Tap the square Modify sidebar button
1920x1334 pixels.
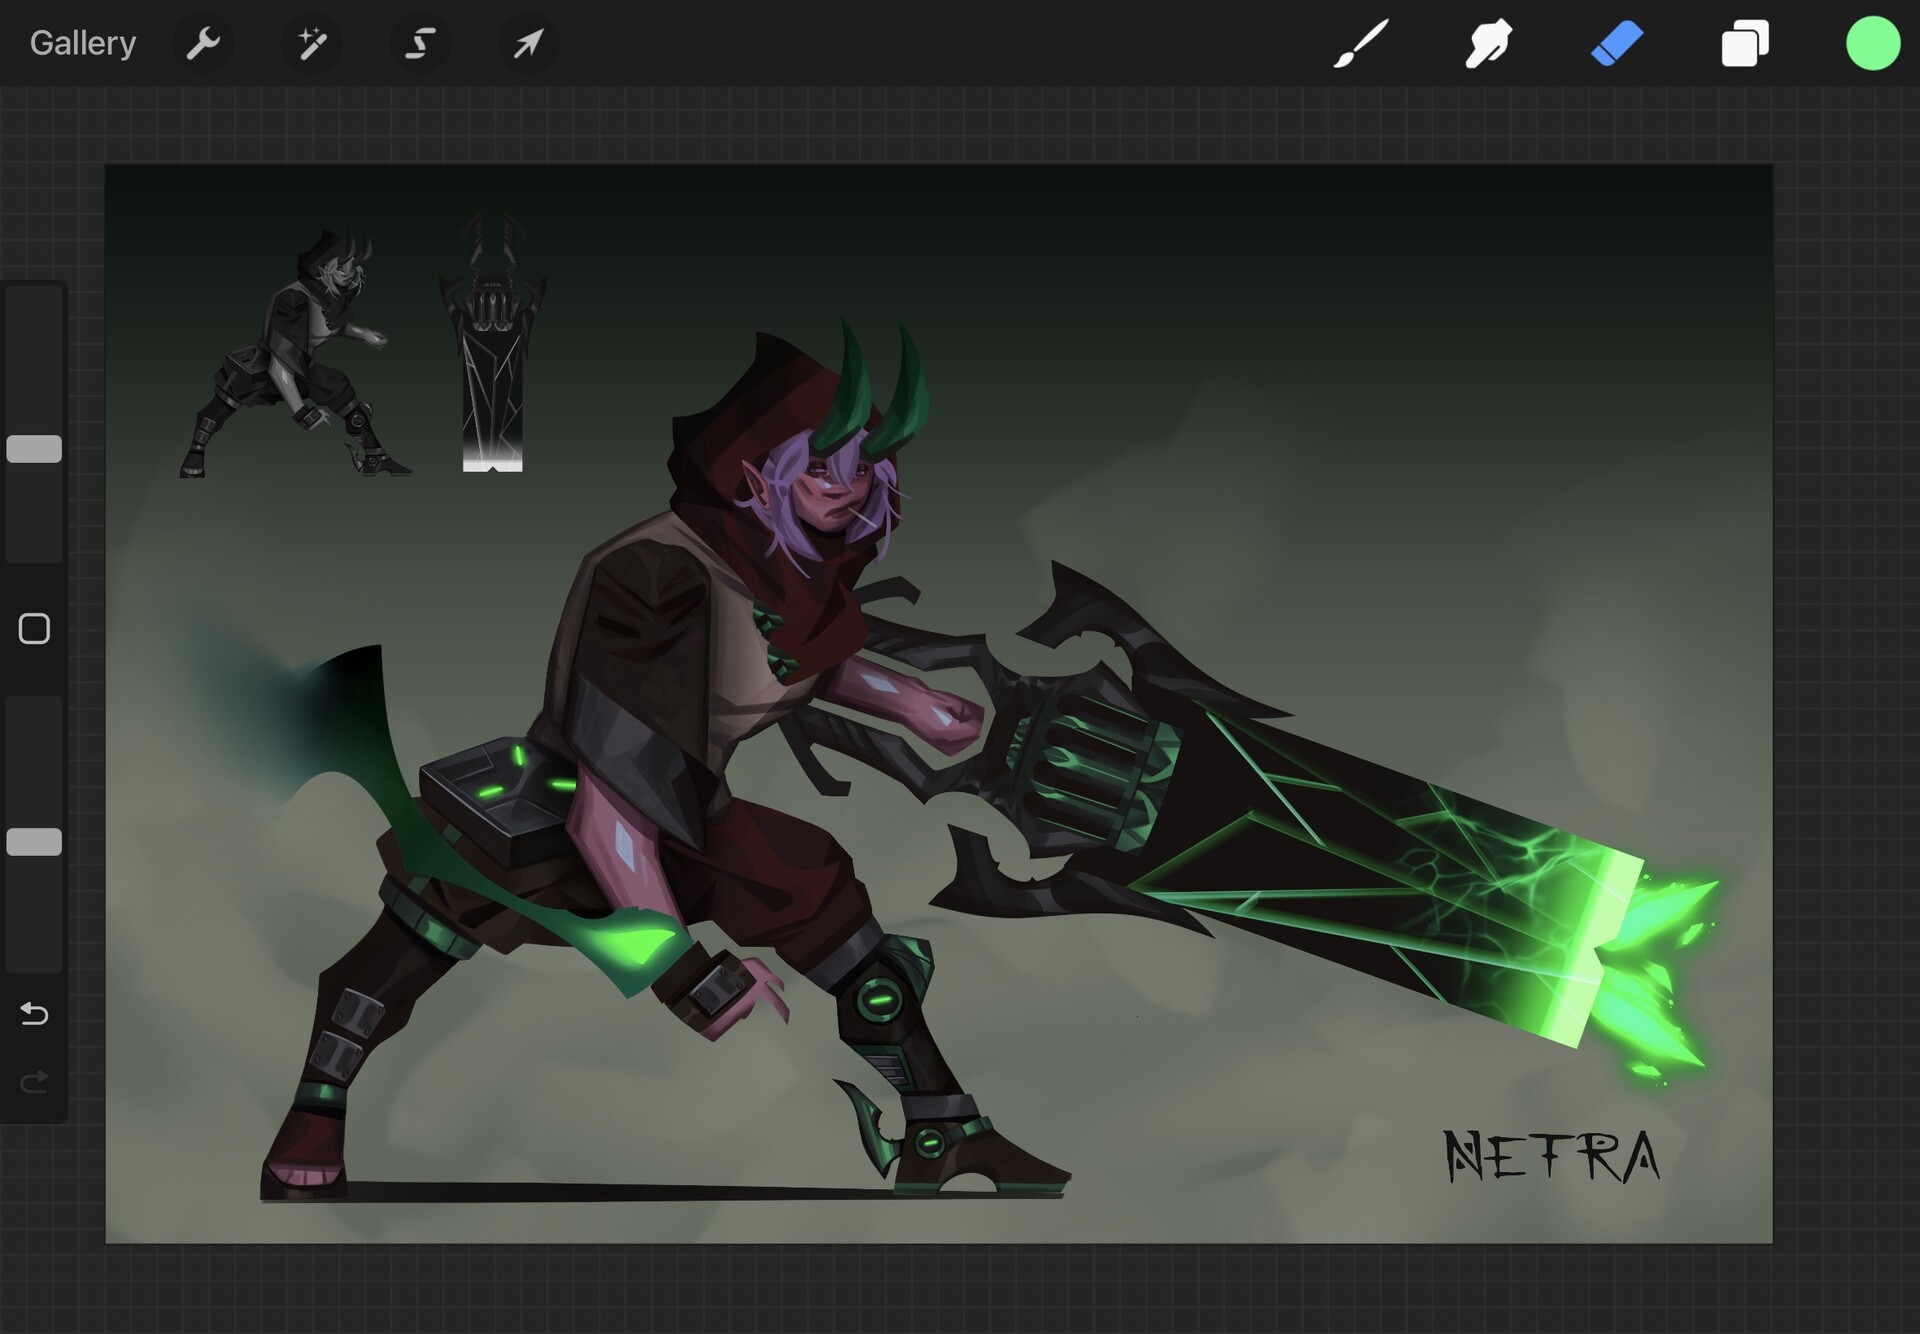[34, 629]
